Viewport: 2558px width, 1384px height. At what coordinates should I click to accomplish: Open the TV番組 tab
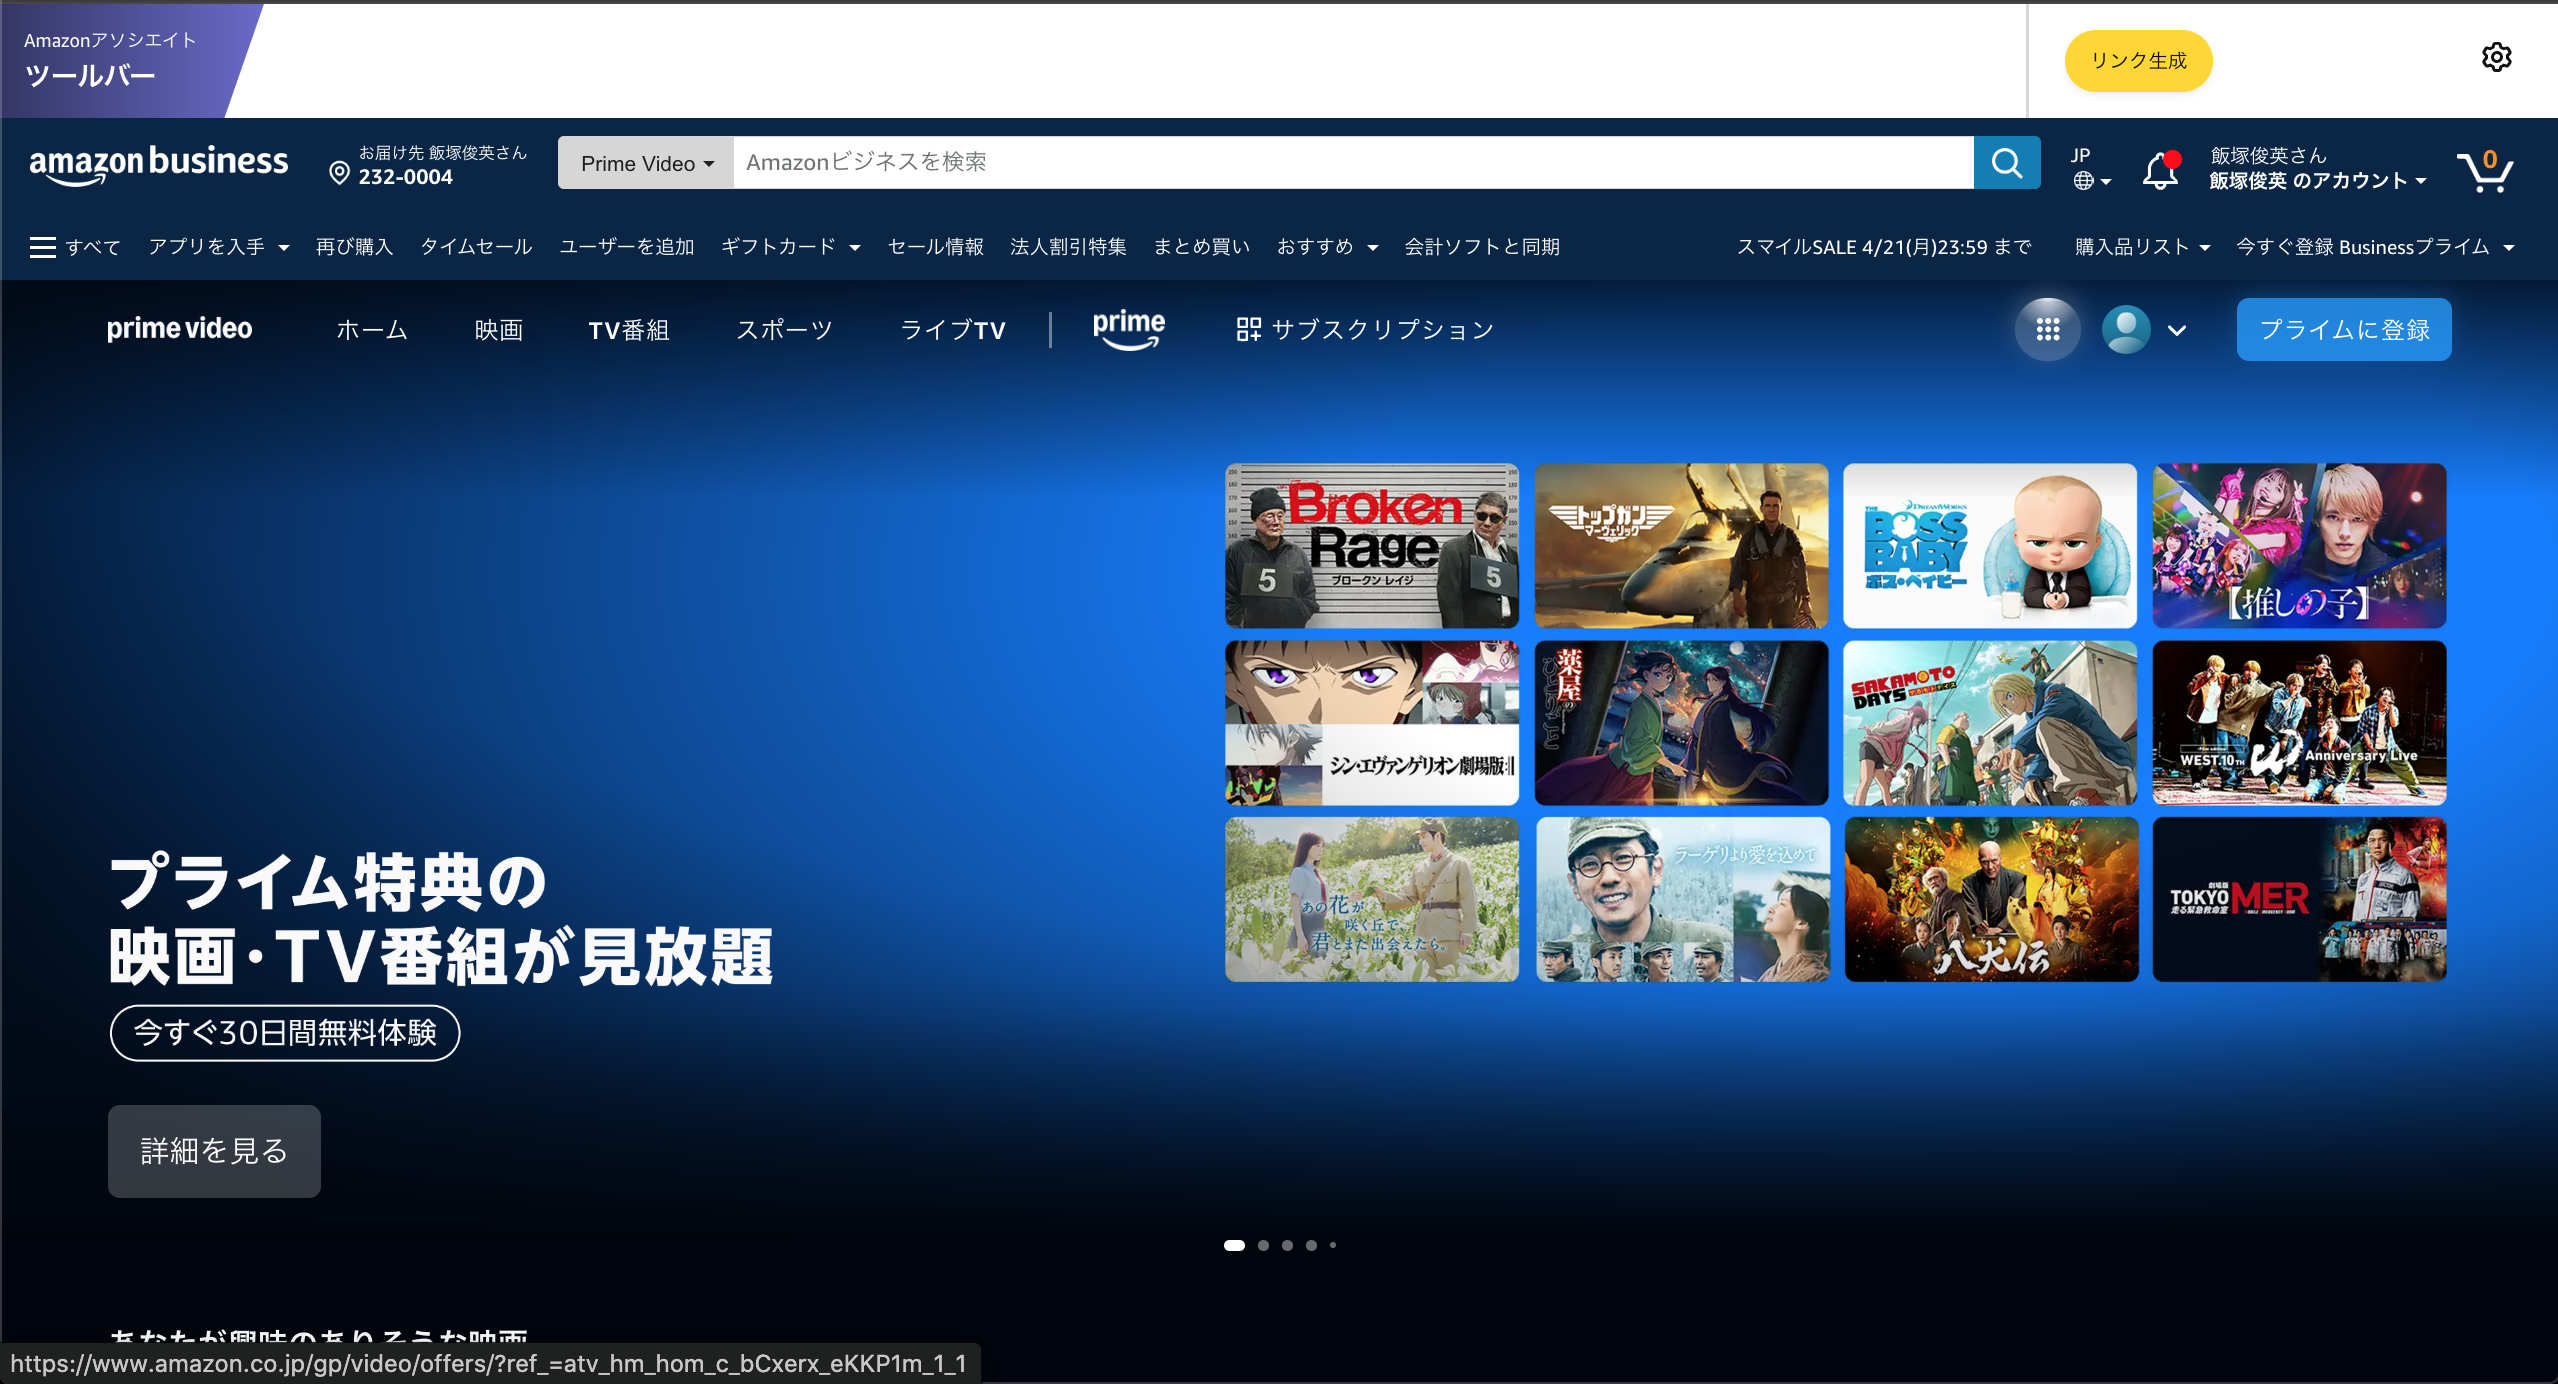point(628,330)
